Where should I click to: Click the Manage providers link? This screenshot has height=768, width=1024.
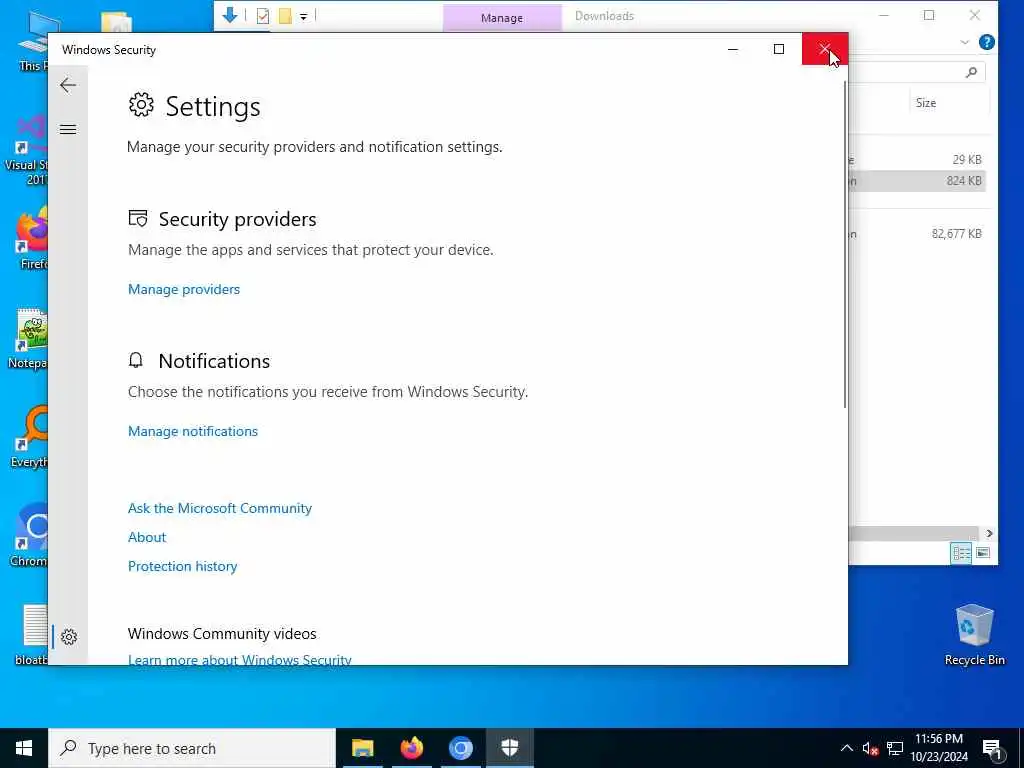(x=184, y=289)
